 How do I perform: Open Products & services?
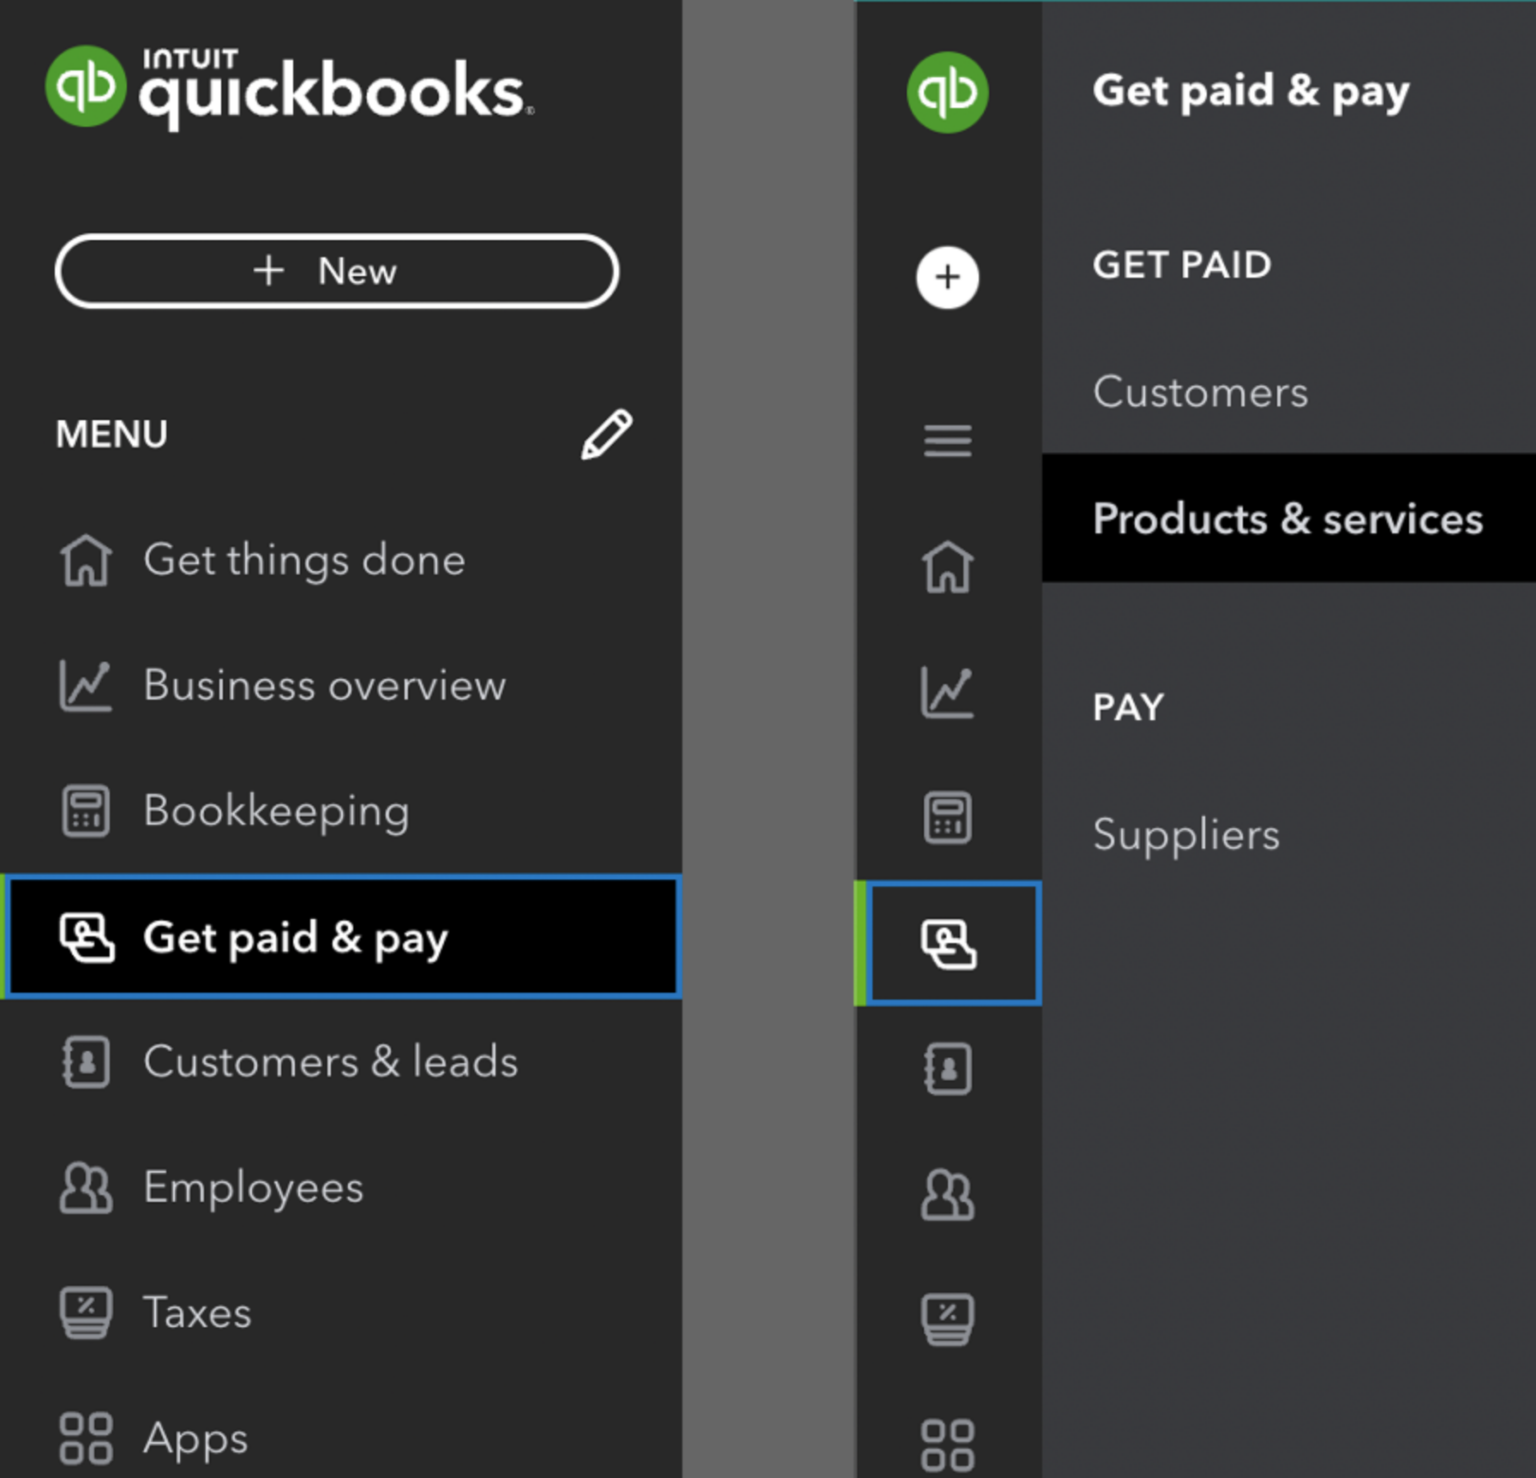point(1287,519)
